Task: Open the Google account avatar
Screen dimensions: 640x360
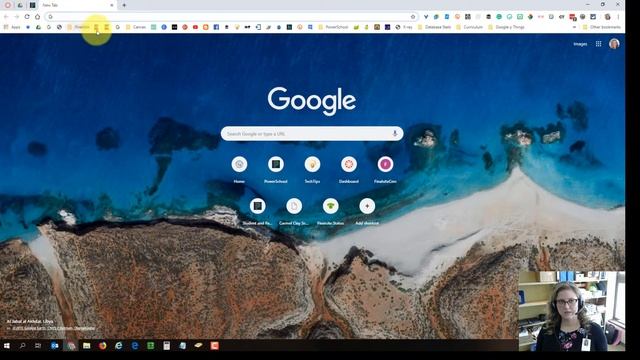Action: point(614,44)
